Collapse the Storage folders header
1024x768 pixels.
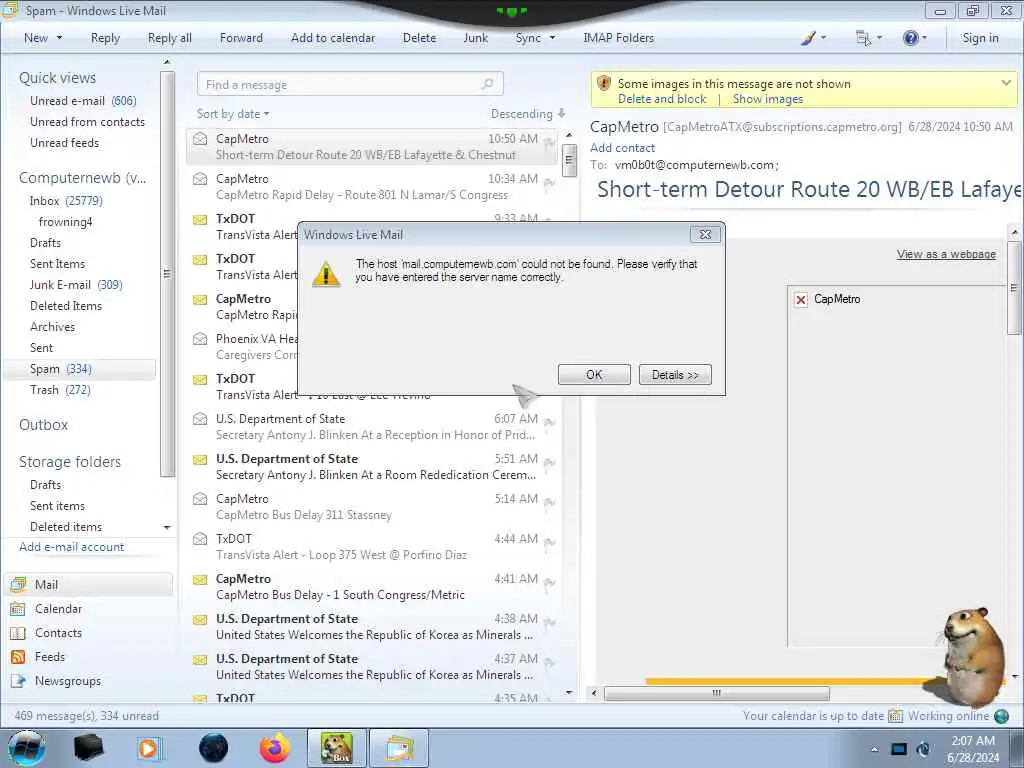pos(70,462)
